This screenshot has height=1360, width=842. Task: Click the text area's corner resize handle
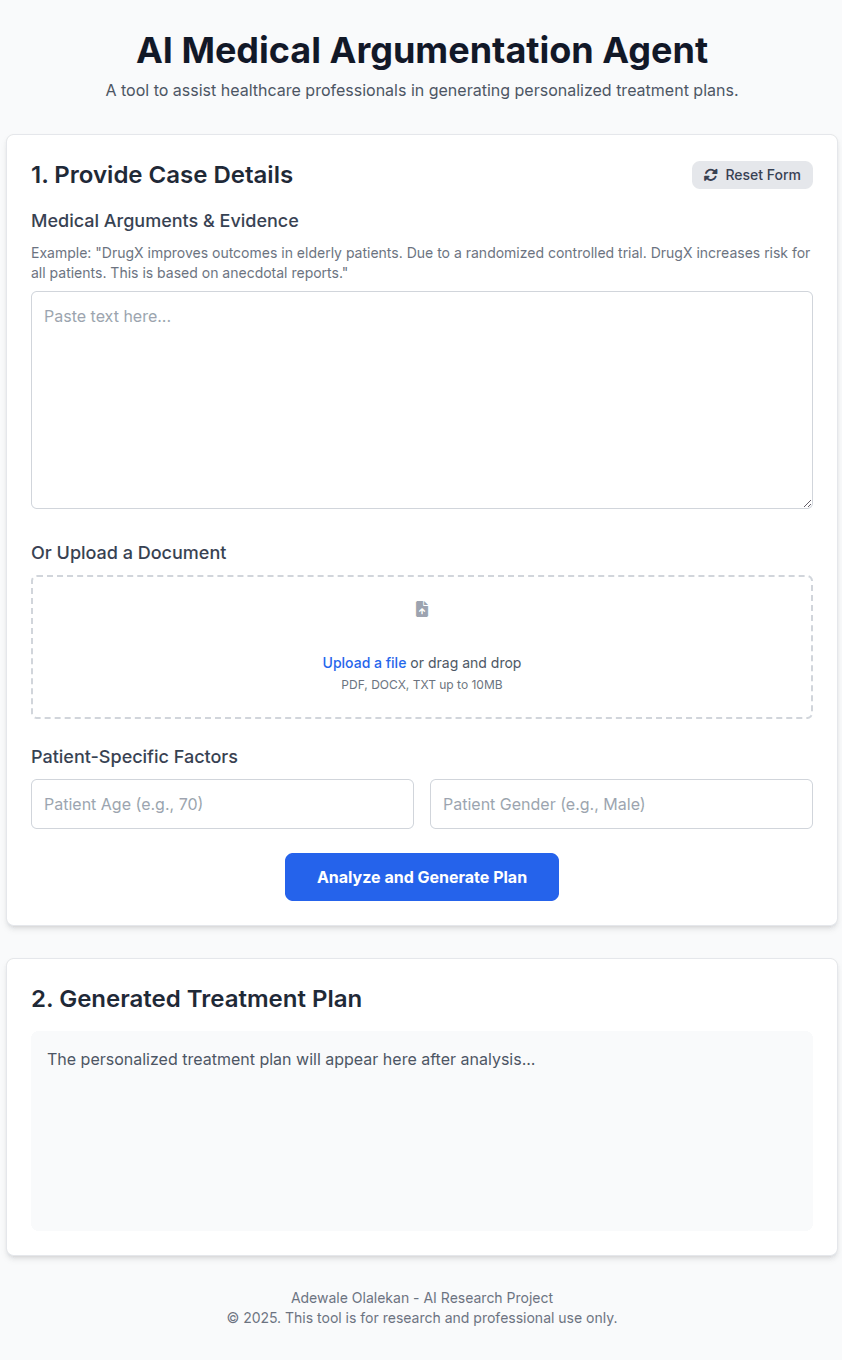(806, 502)
